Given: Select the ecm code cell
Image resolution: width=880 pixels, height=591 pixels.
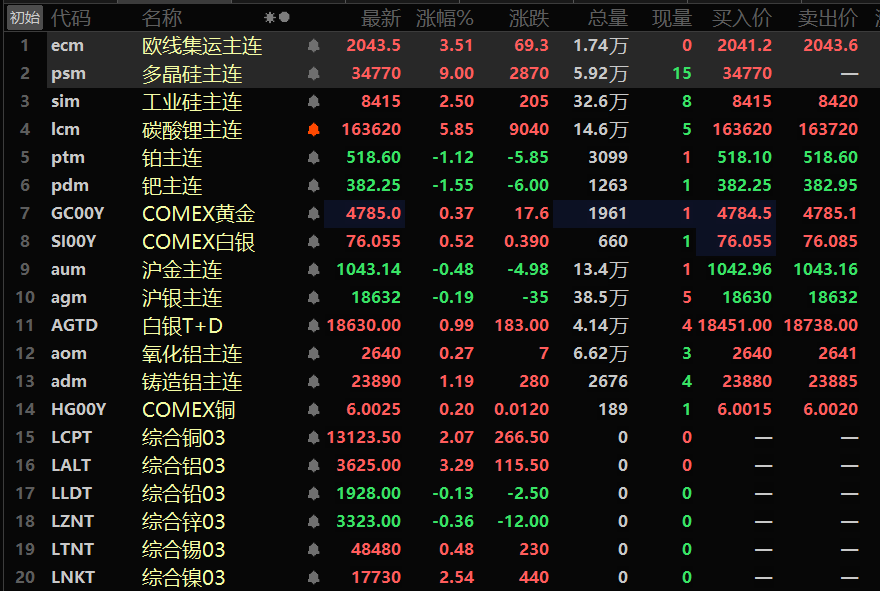Looking at the screenshot, I should coord(67,45).
